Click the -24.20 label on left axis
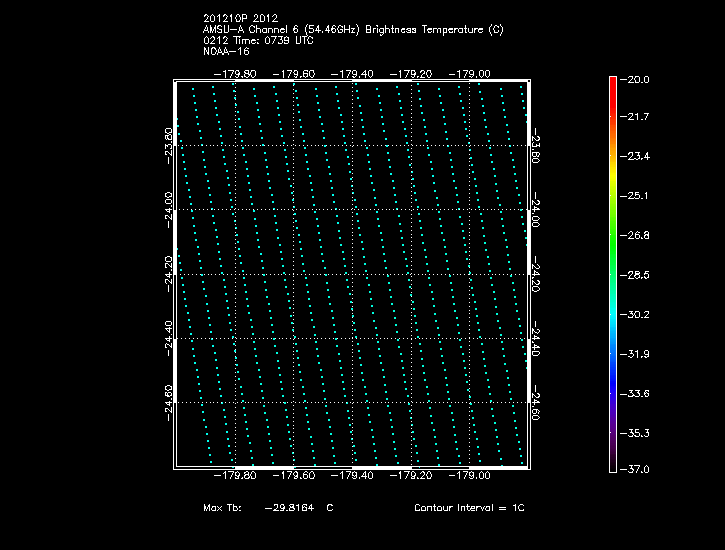Screen dimensions: 725x550 click(169, 272)
